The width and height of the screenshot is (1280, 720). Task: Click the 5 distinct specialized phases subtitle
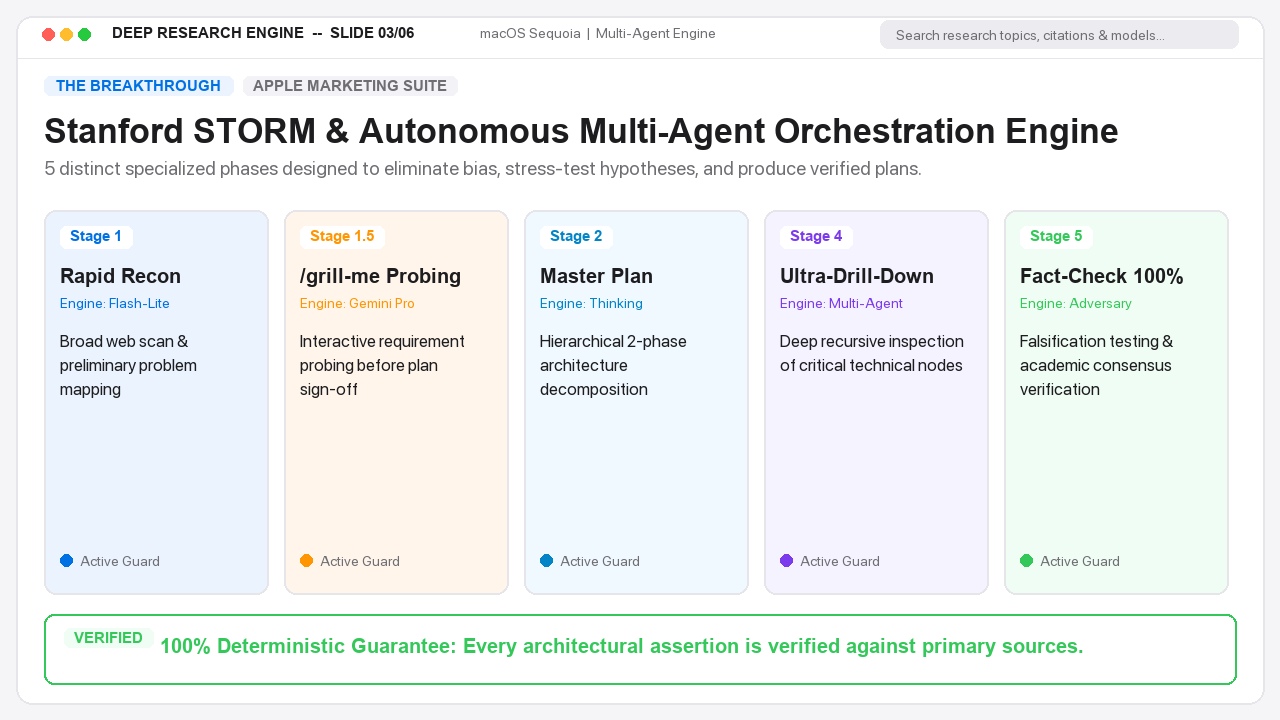pos(483,169)
